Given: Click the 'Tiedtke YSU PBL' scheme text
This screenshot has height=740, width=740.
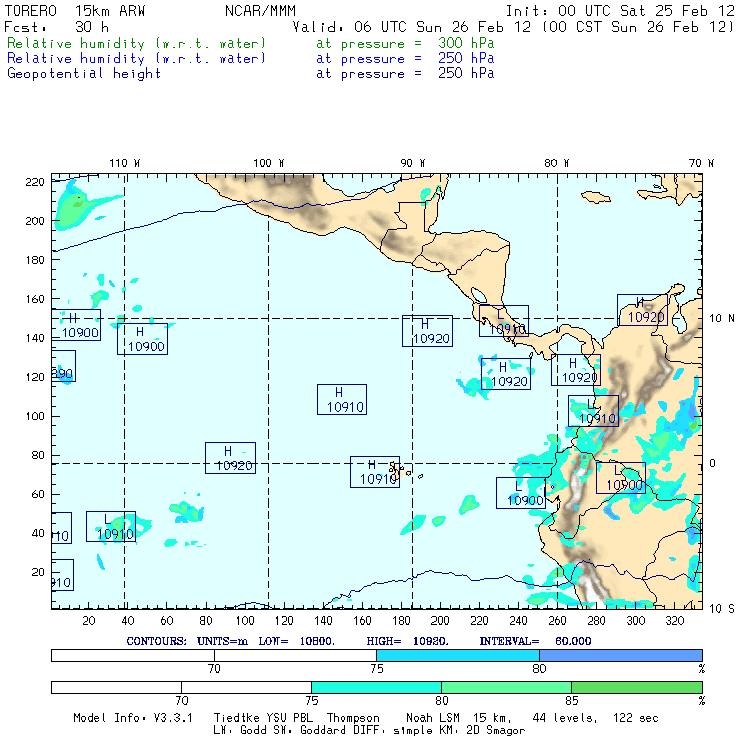Looking at the screenshot, I should point(263,718).
